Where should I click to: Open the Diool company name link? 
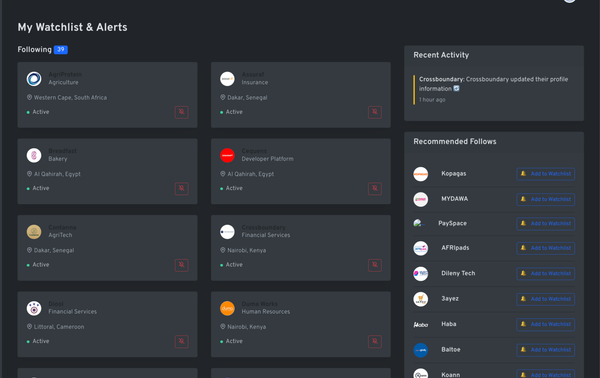coord(56,304)
